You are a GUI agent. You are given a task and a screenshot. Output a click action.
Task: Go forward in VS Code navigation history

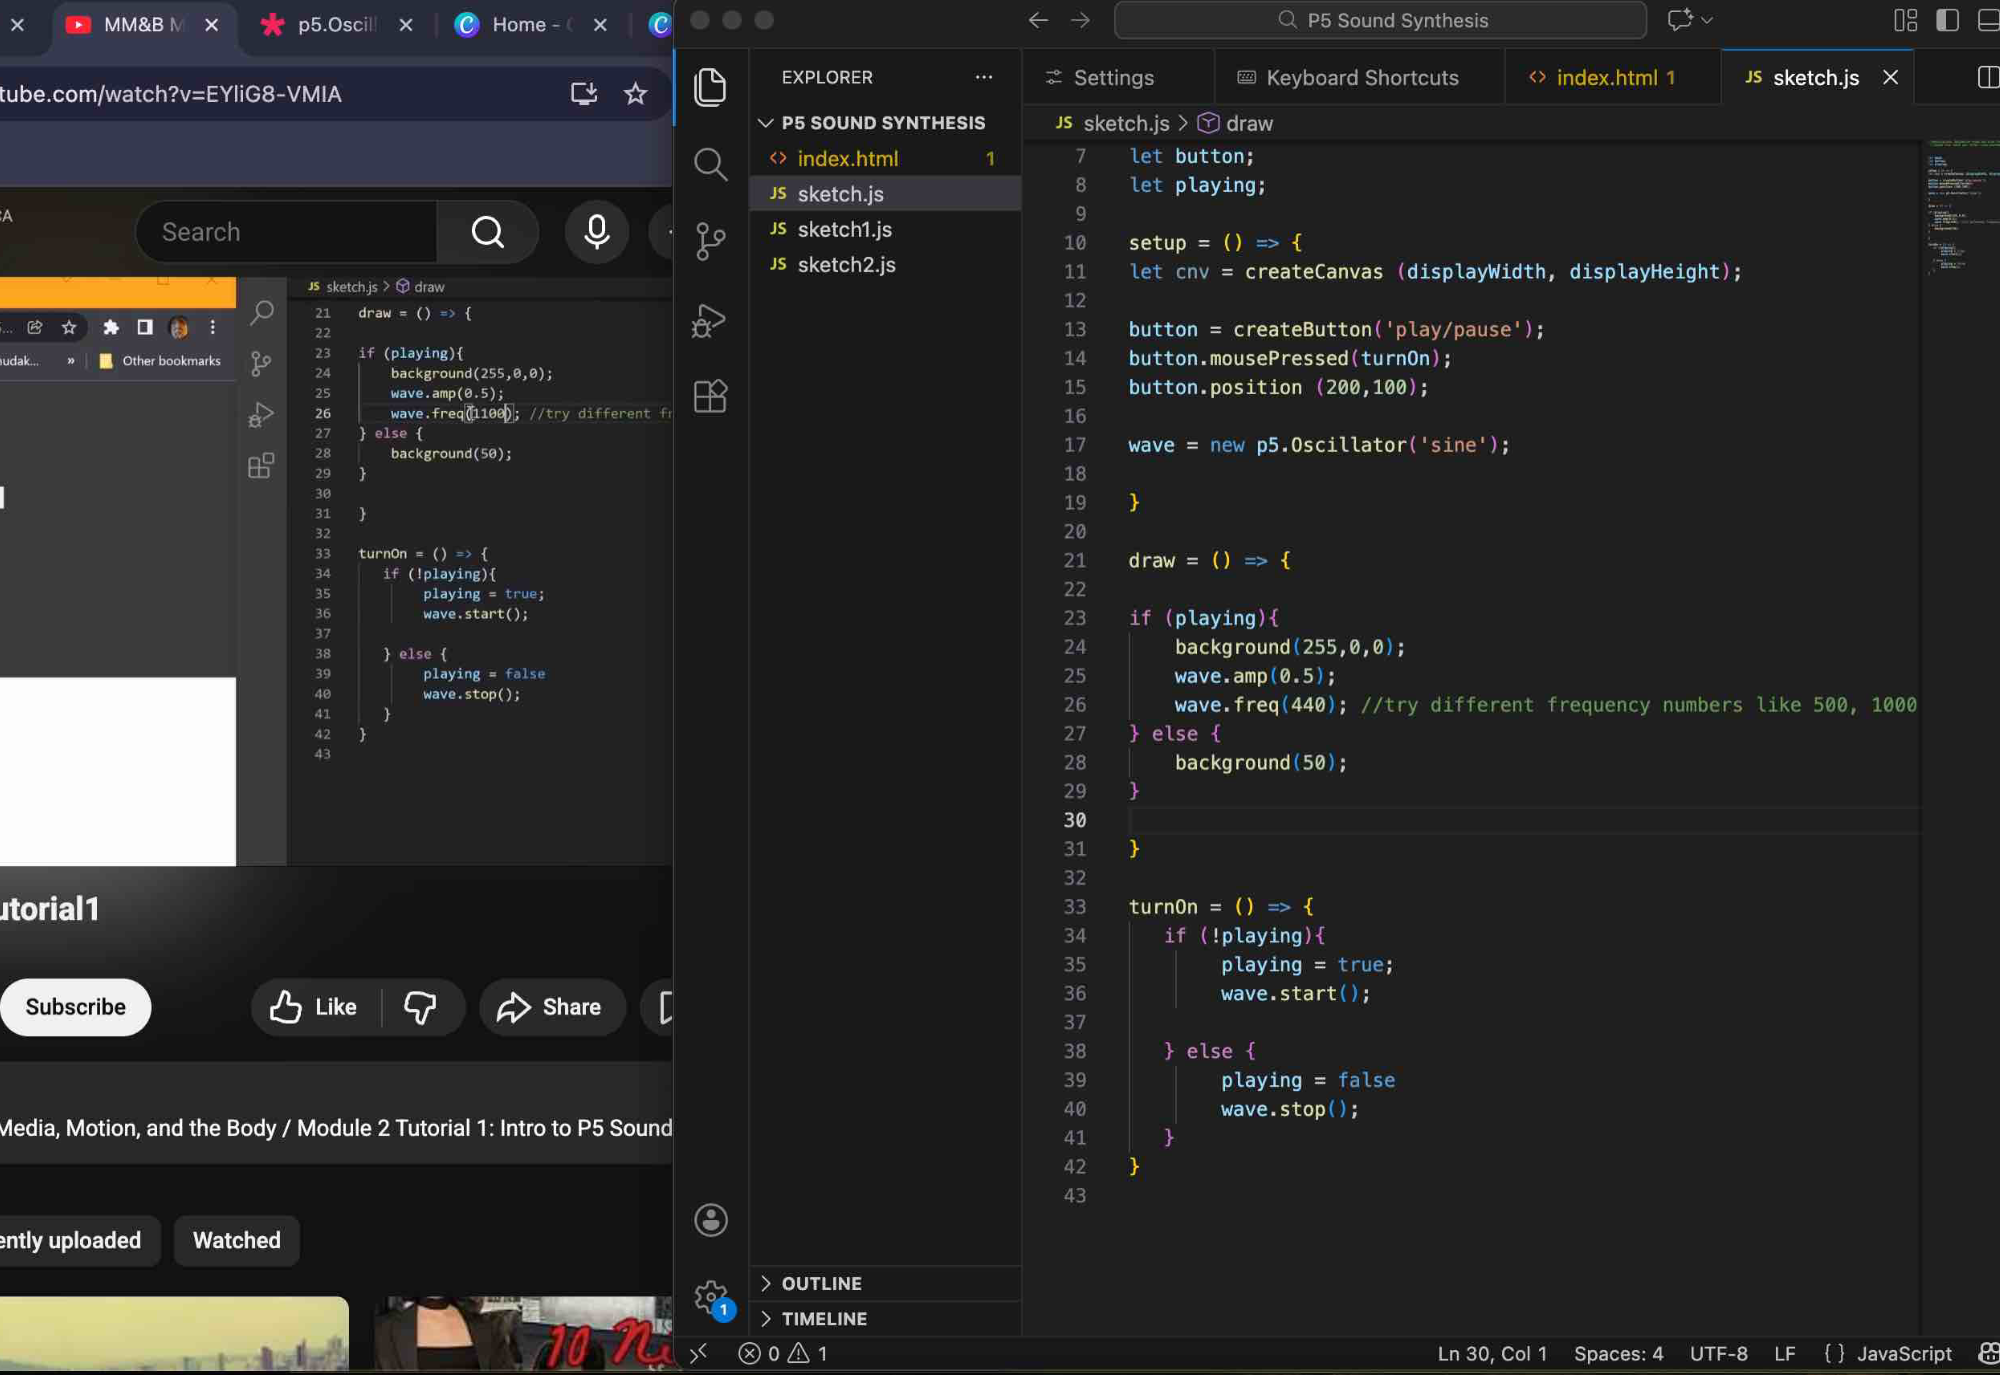tap(1080, 20)
